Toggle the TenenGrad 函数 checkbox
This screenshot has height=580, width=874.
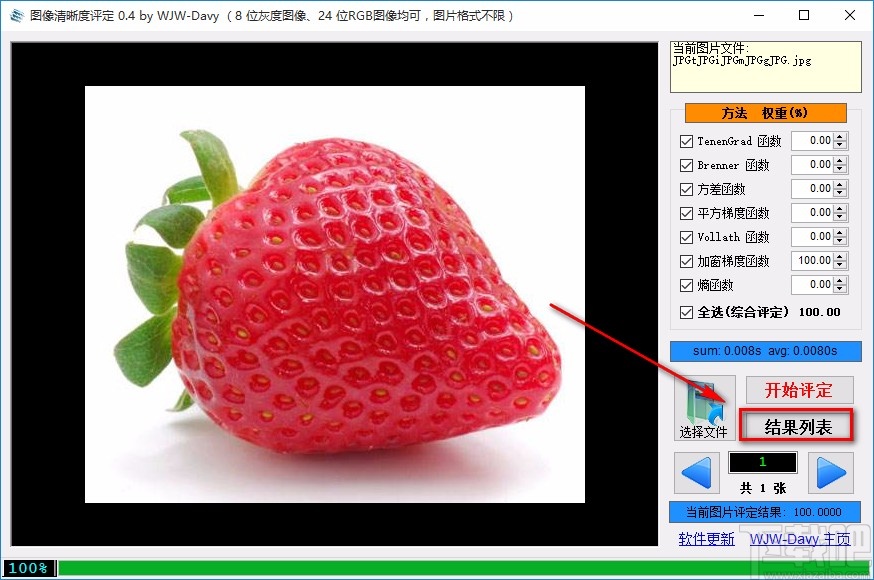(686, 142)
